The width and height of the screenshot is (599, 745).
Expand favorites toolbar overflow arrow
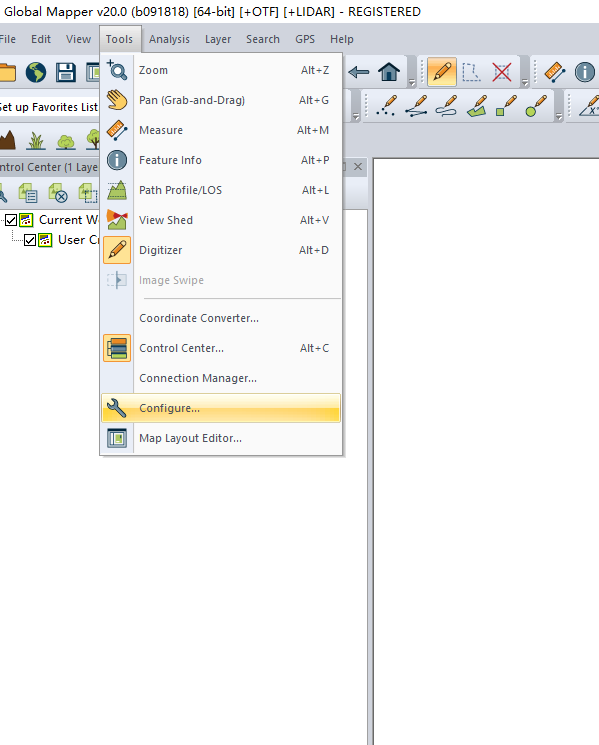pos(355,116)
